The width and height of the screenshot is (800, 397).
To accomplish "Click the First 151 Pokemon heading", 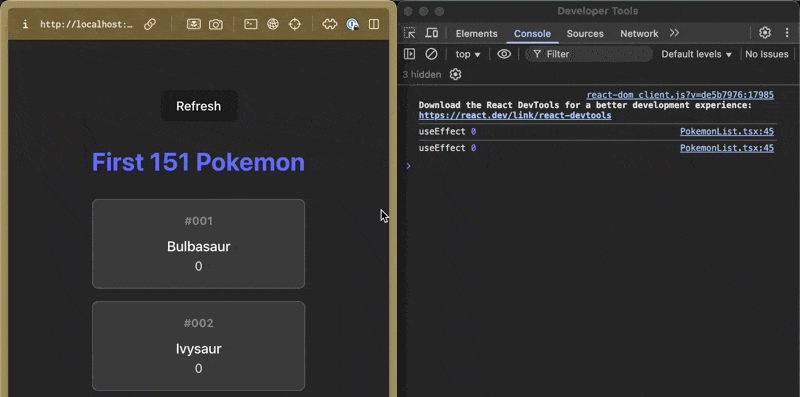I will [198, 162].
